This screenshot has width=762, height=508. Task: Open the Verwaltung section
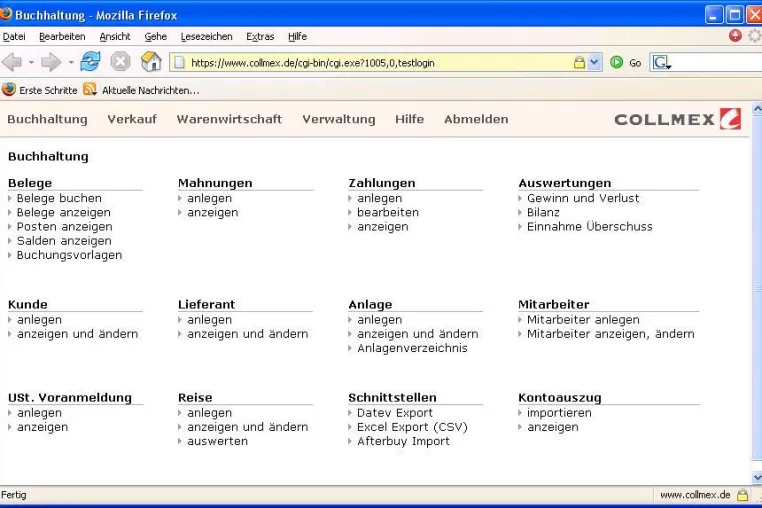(x=339, y=119)
